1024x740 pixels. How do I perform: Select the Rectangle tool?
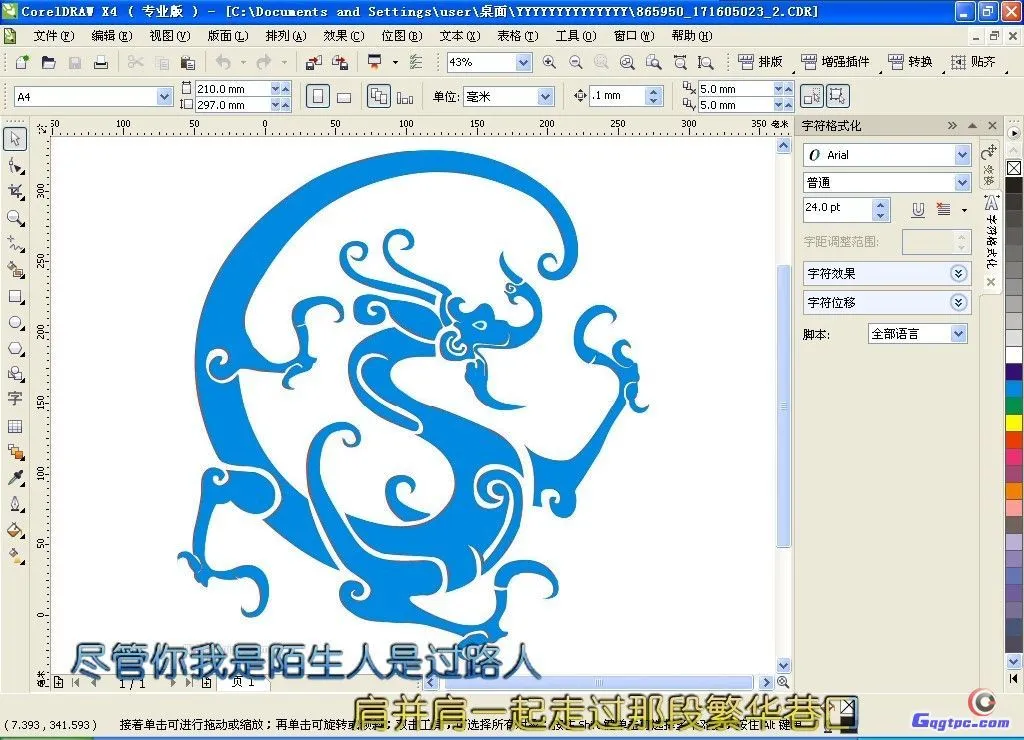[x=15, y=296]
